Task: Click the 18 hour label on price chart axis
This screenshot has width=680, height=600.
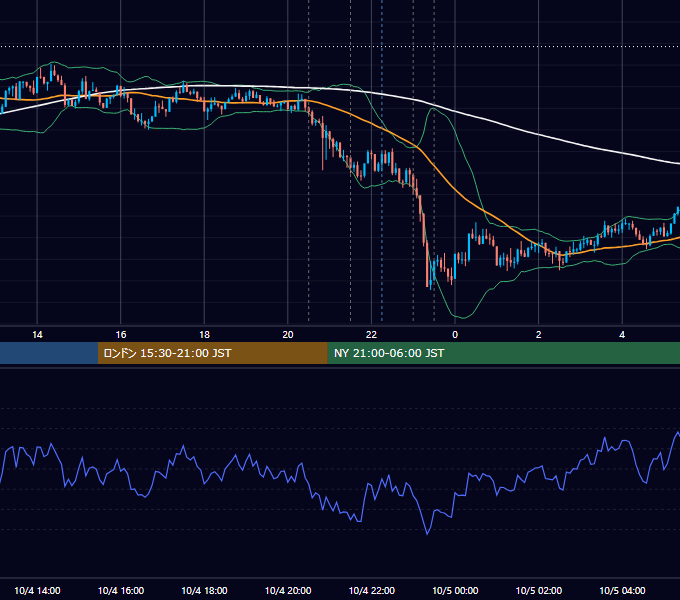Action: tap(204, 335)
